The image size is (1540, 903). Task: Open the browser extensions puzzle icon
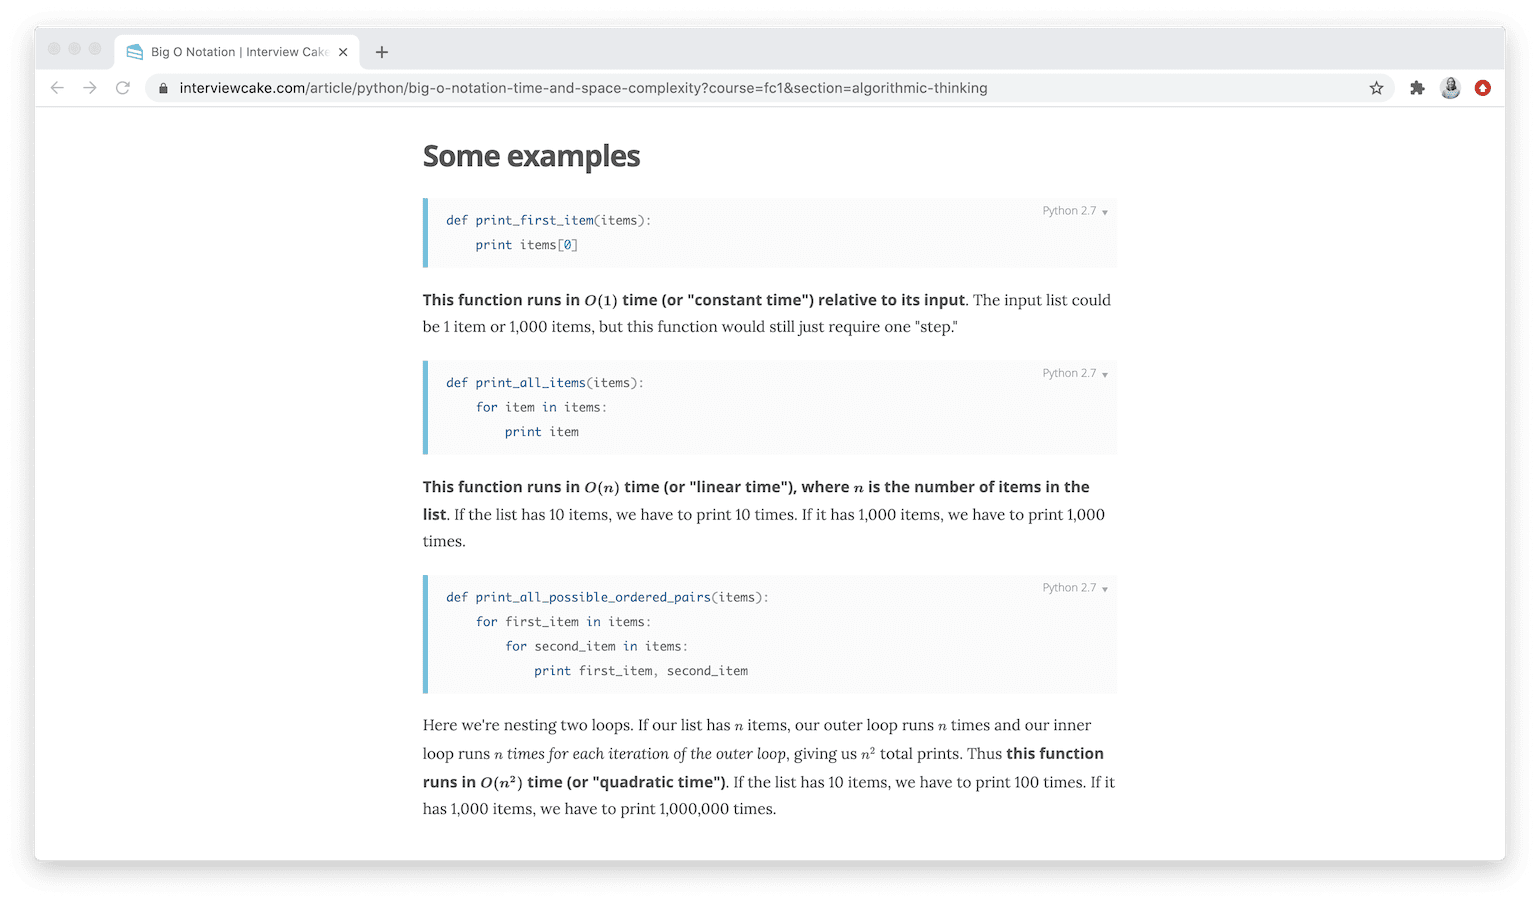1417,88
